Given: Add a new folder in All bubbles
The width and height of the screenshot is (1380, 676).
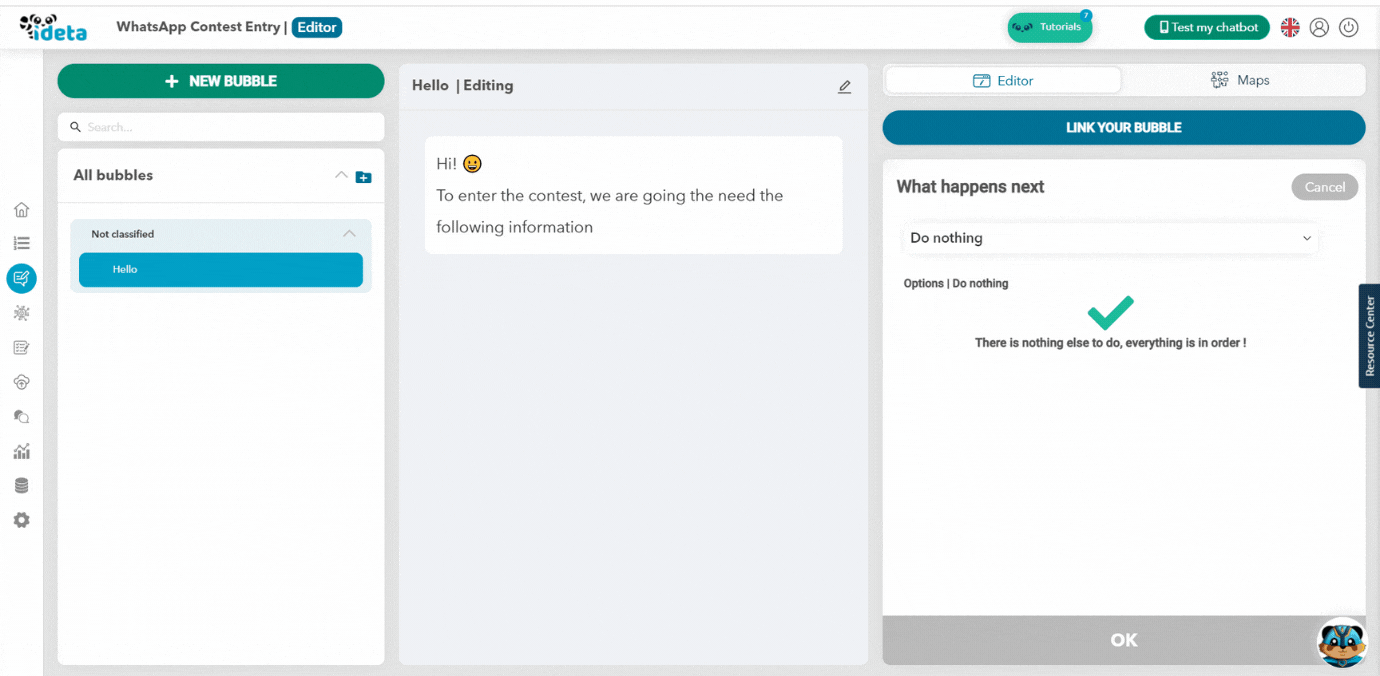Looking at the screenshot, I should point(364,177).
